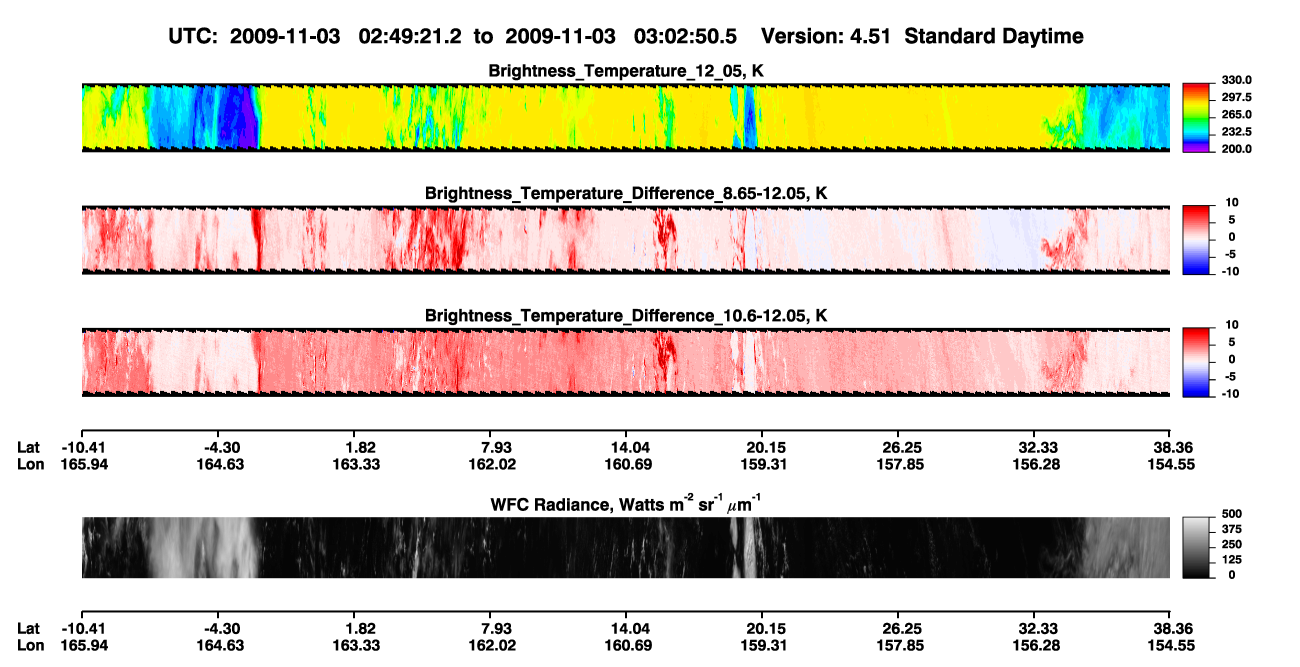Click the red-blue colorbar of the 10.6-12.05 panel
Screen dimensions: 1300x667
tap(1197, 362)
